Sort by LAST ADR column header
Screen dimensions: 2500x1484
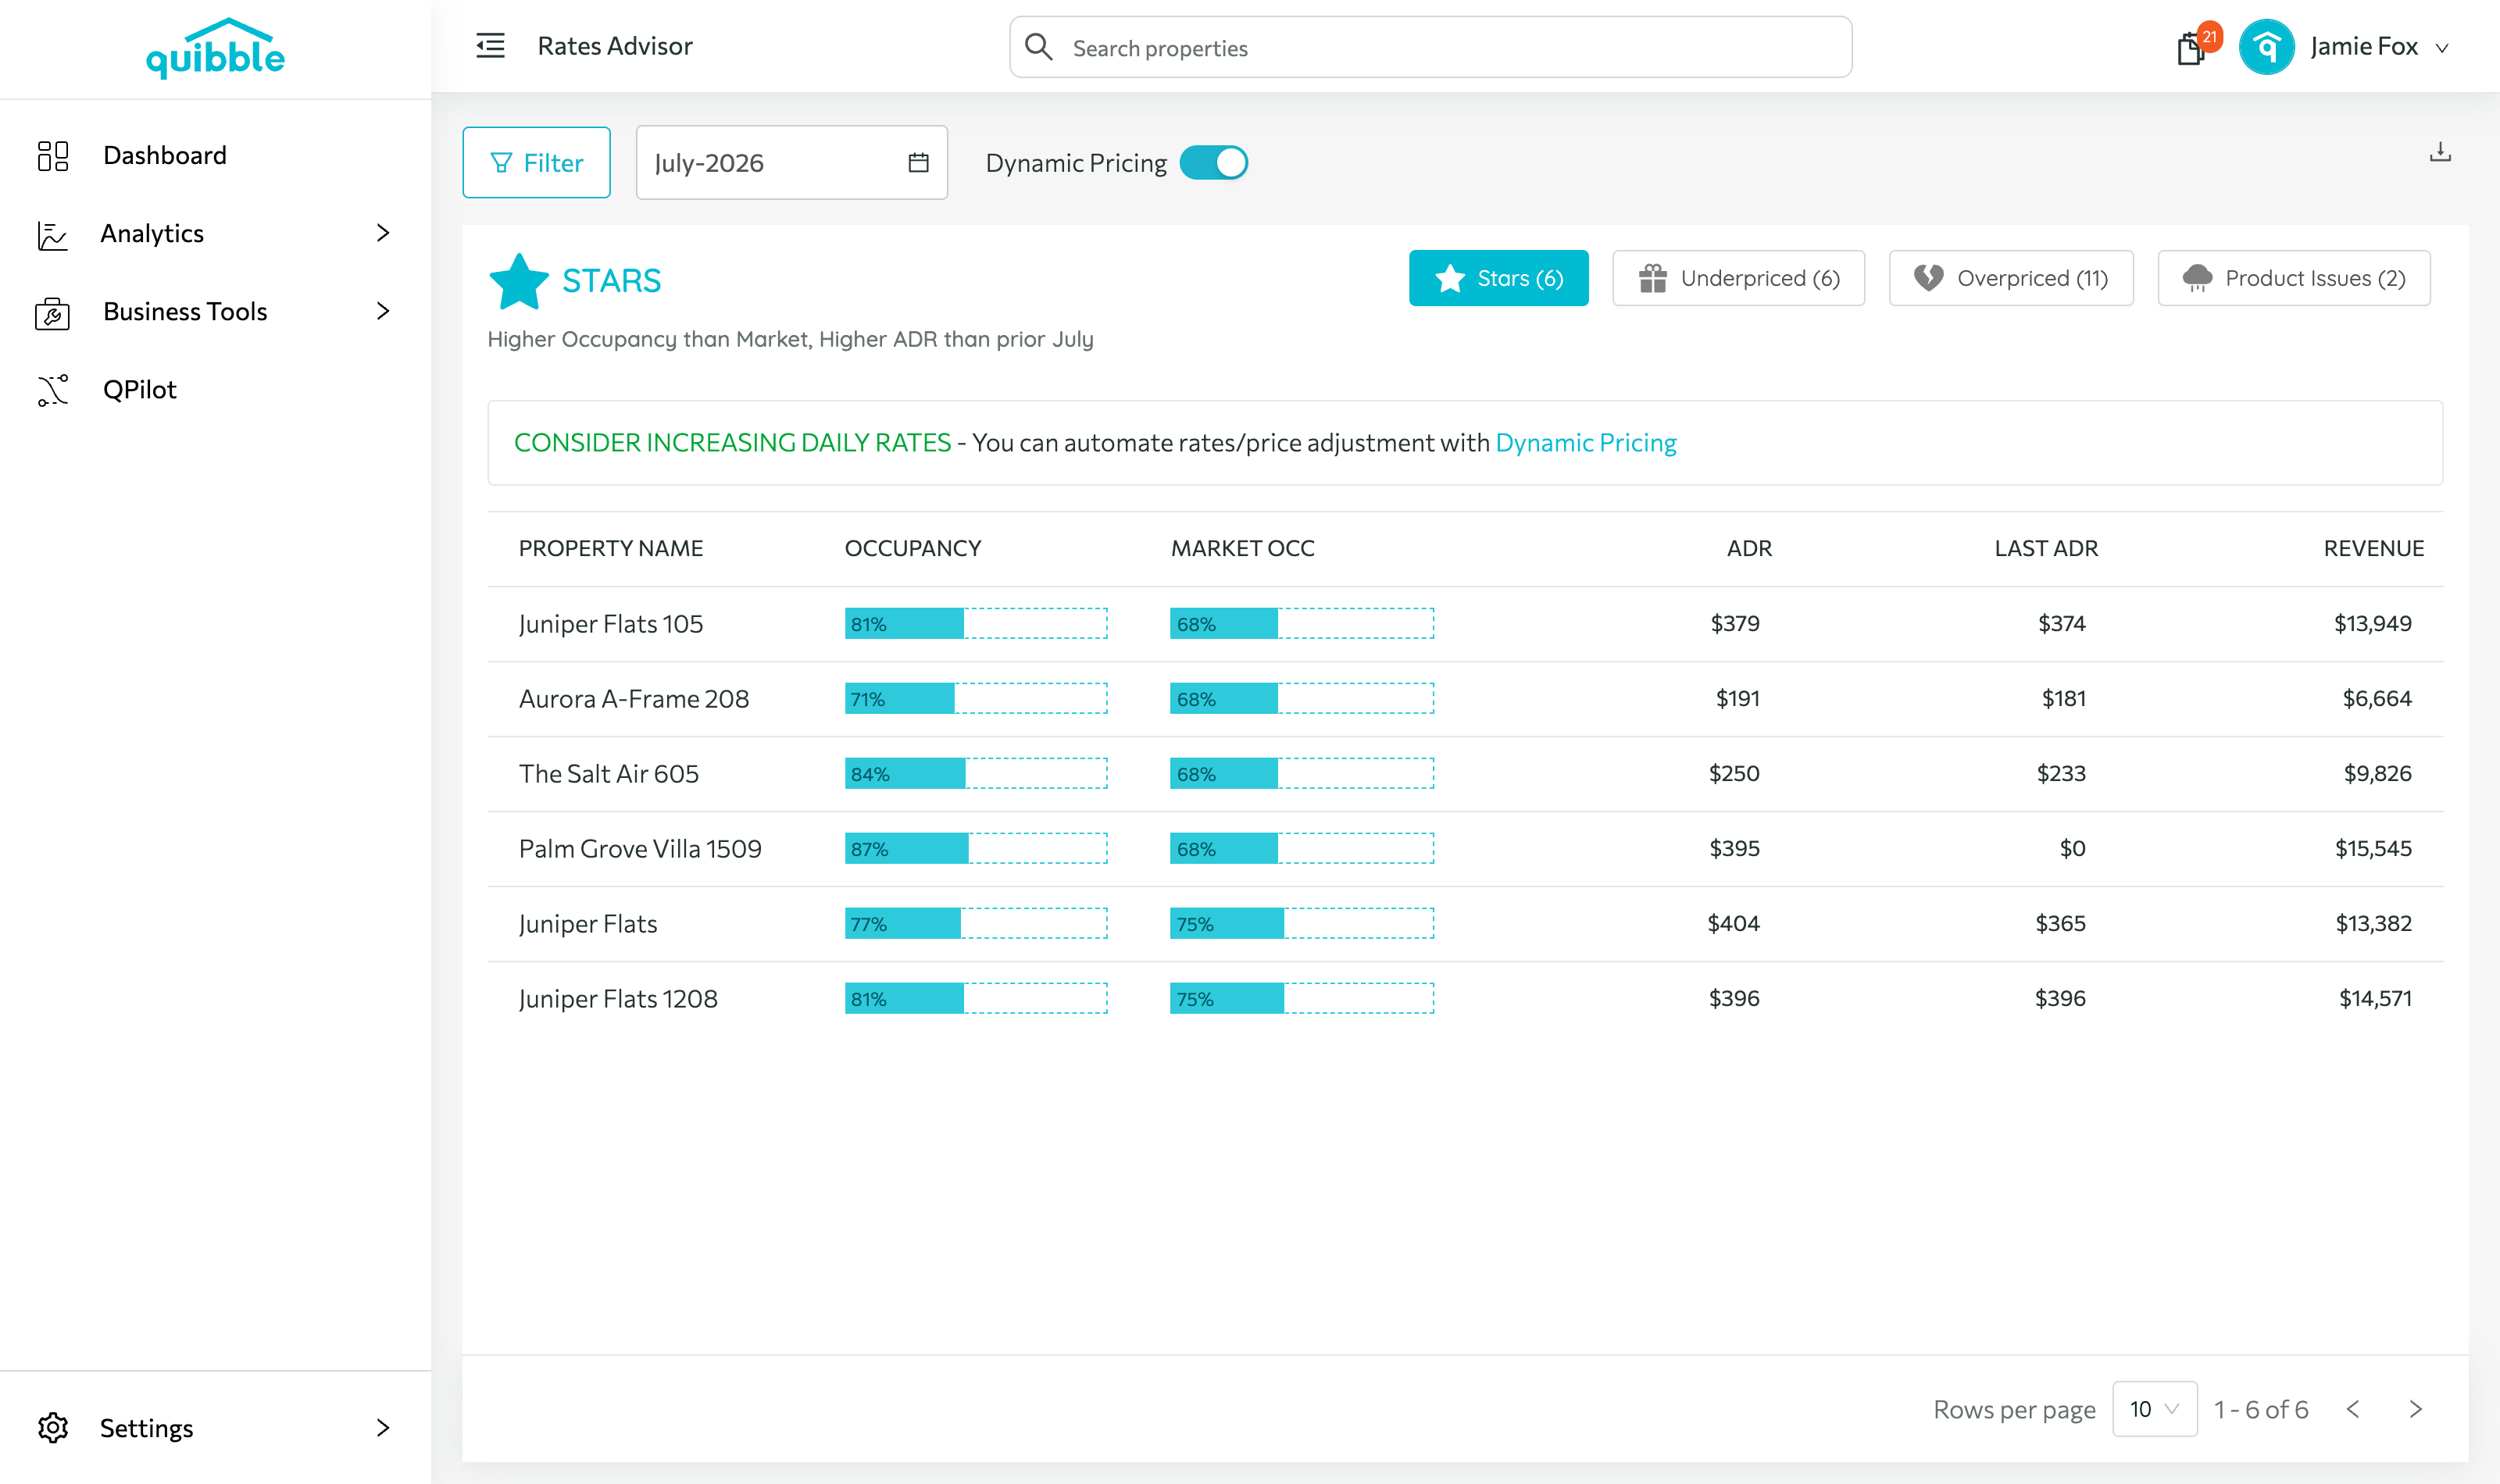(2046, 548)
